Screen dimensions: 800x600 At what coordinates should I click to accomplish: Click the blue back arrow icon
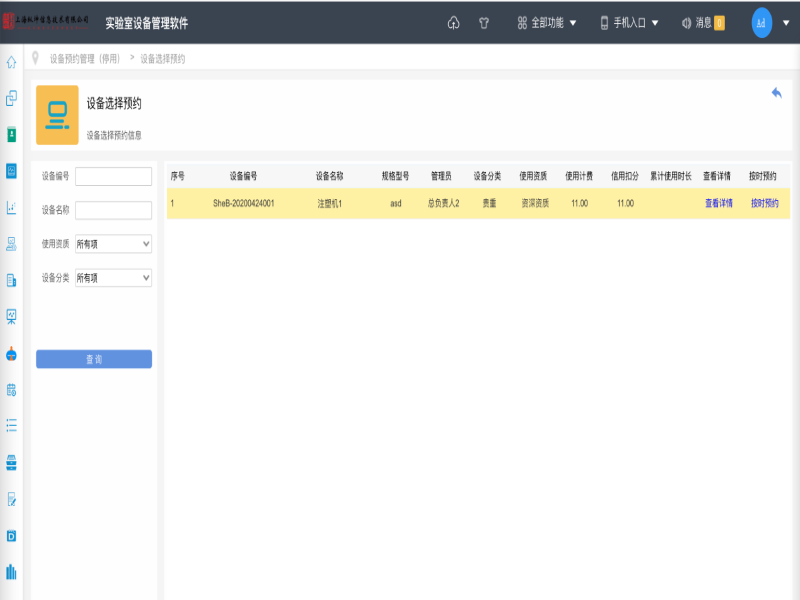tap(776, 92)
